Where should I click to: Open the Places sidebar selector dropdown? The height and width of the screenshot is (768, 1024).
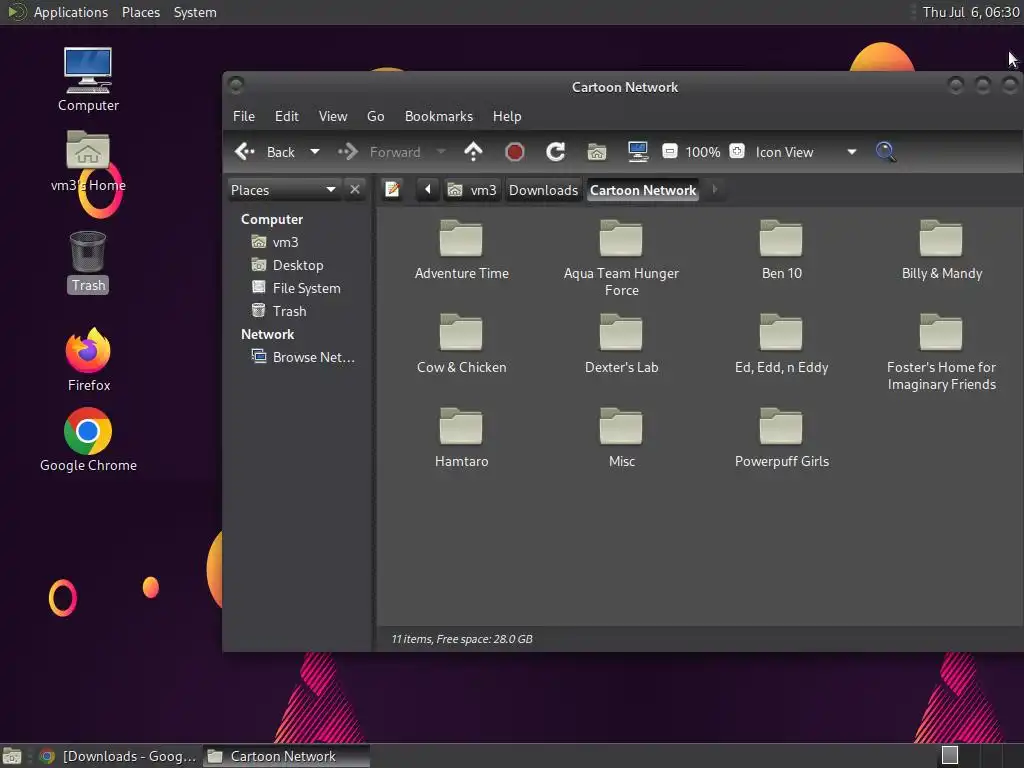tap(283, 190)
